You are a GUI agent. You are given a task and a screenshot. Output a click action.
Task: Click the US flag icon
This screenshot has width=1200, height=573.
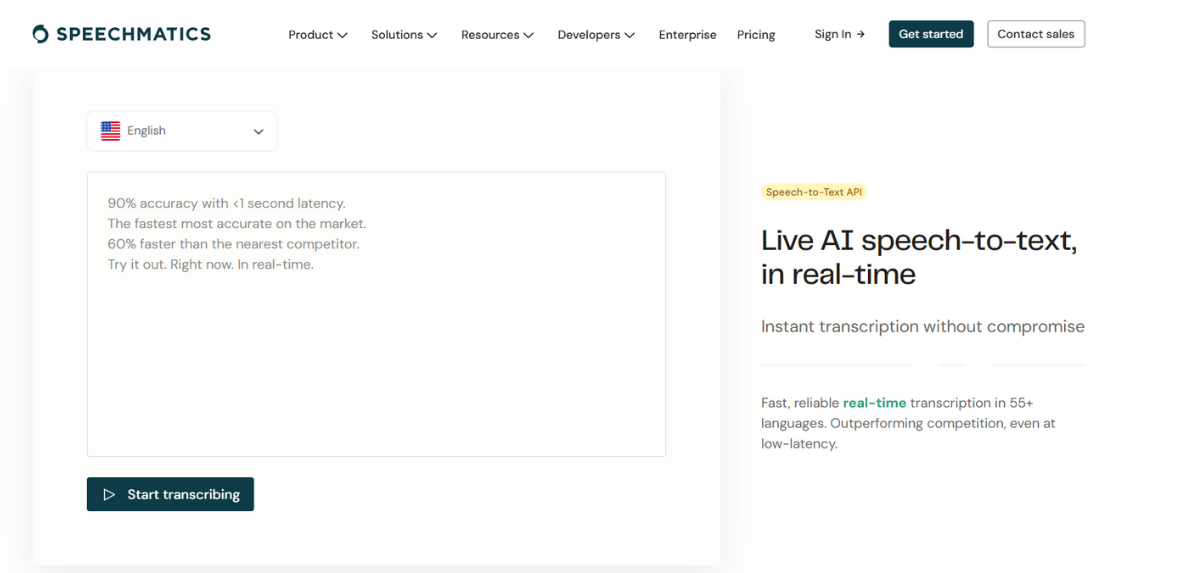point(111,131)
